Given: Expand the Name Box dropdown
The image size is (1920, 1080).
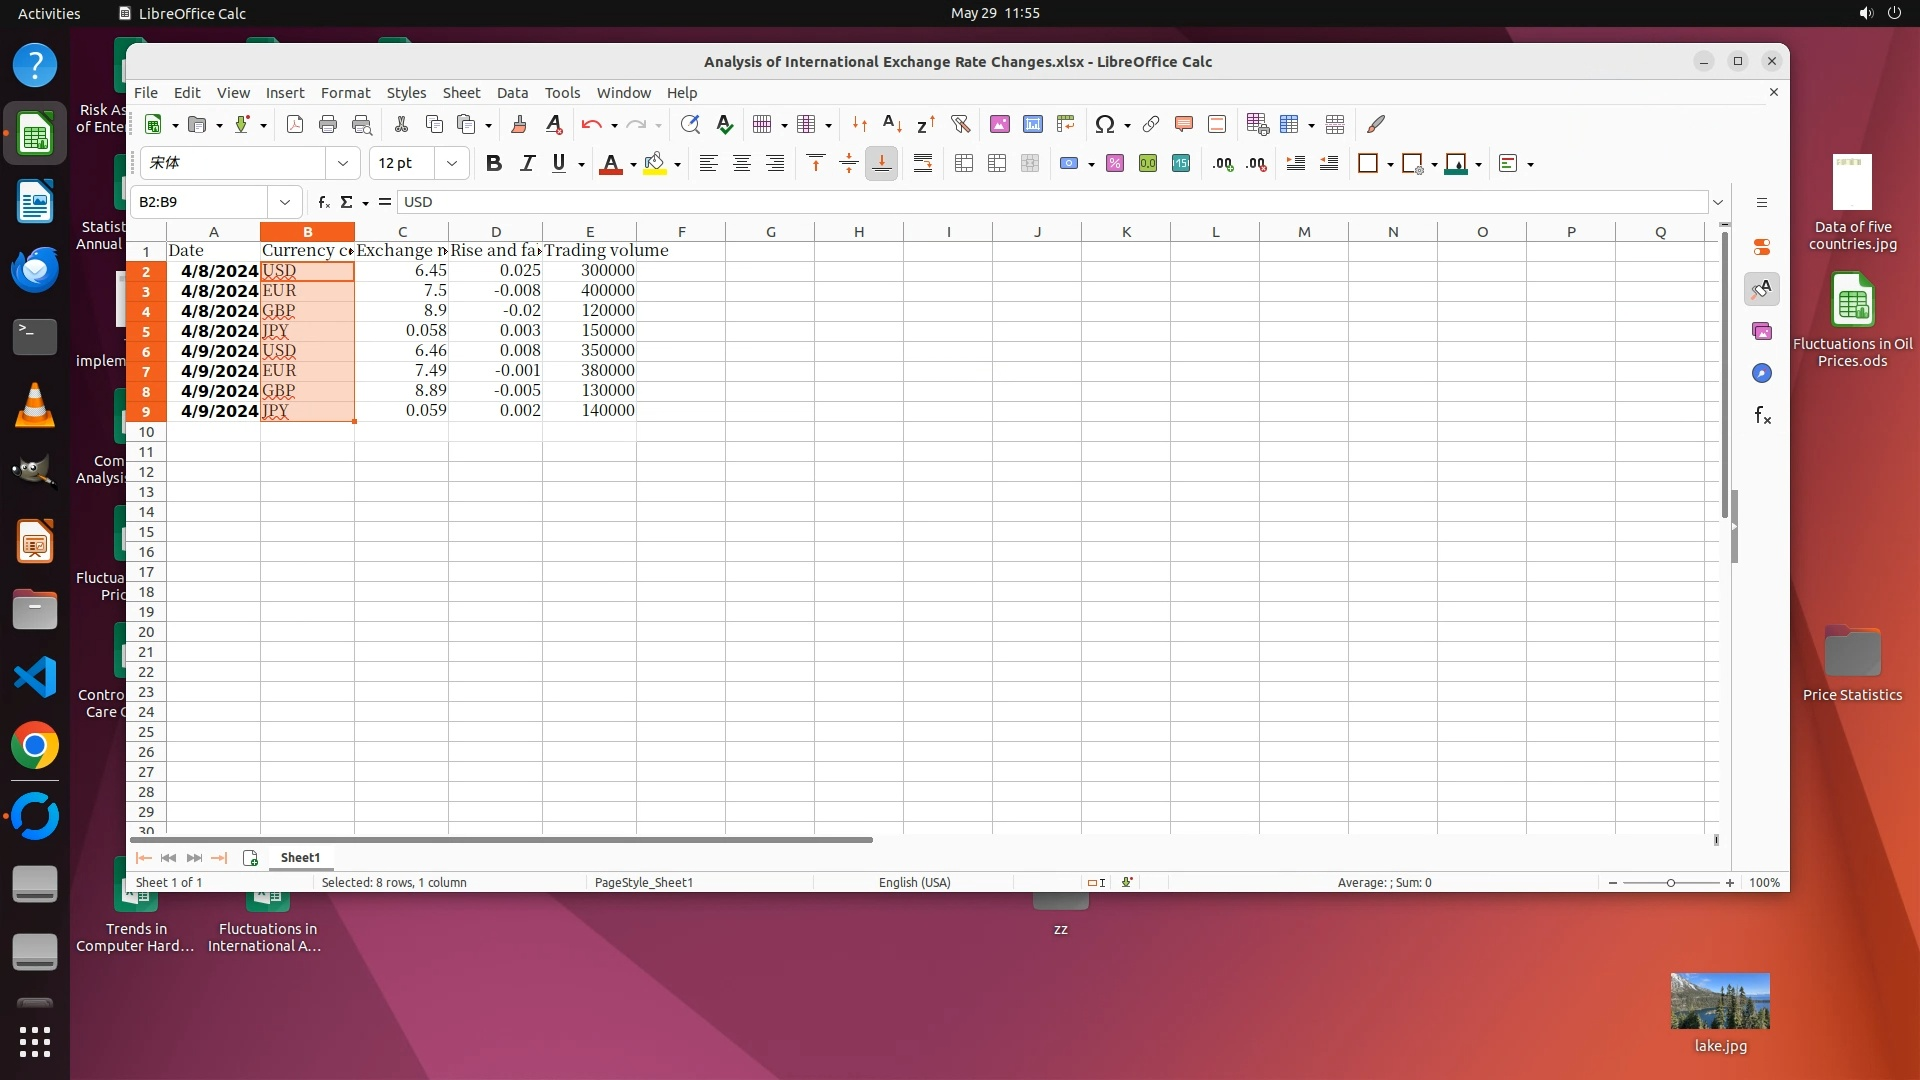Looking at the screenshot, I should (x=285, y=202).
